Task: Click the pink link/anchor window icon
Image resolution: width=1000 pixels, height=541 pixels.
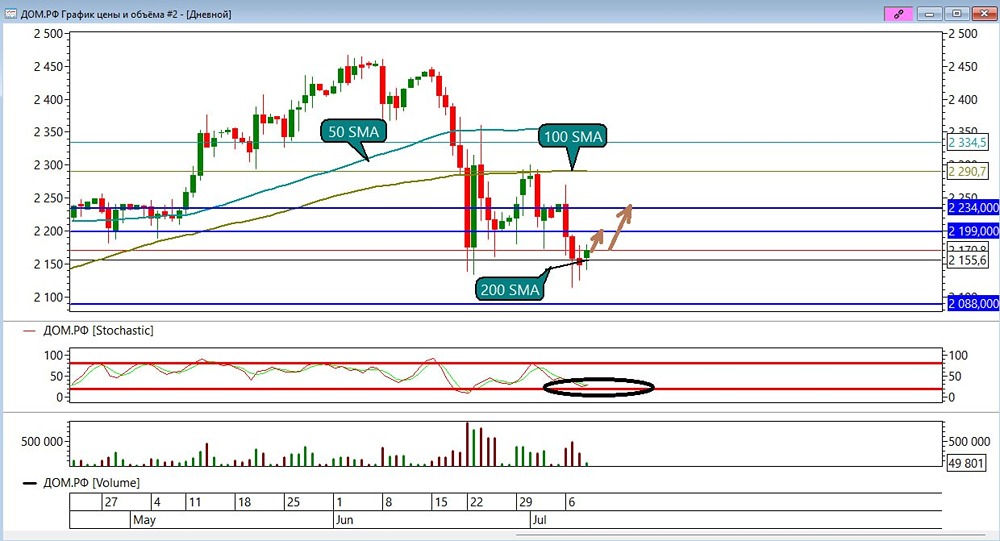Action: [x=900, y=13]
